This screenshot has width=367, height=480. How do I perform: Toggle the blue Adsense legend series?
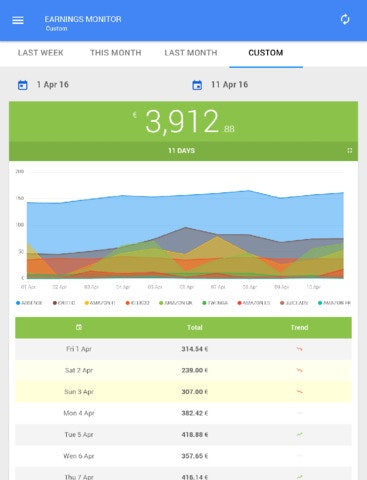pos(29,303)
